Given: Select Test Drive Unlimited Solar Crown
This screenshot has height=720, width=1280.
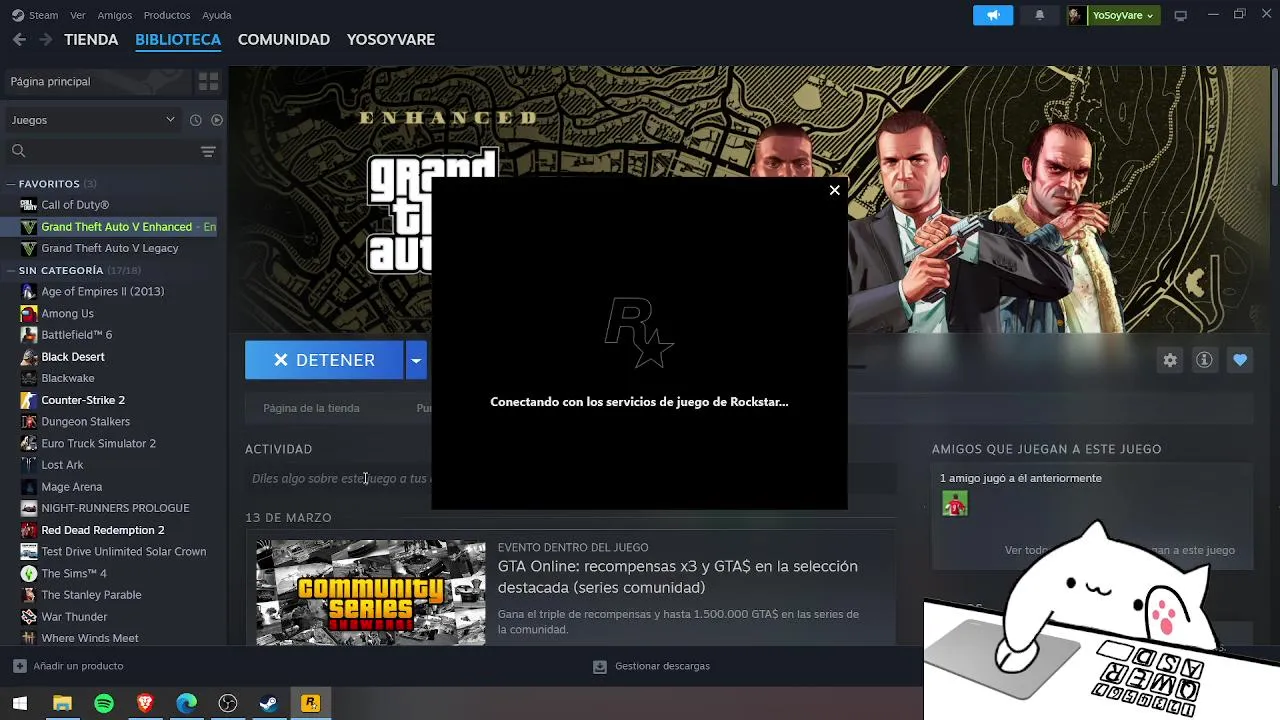Looking at the screenshot, I should click(x=124, y=552).
